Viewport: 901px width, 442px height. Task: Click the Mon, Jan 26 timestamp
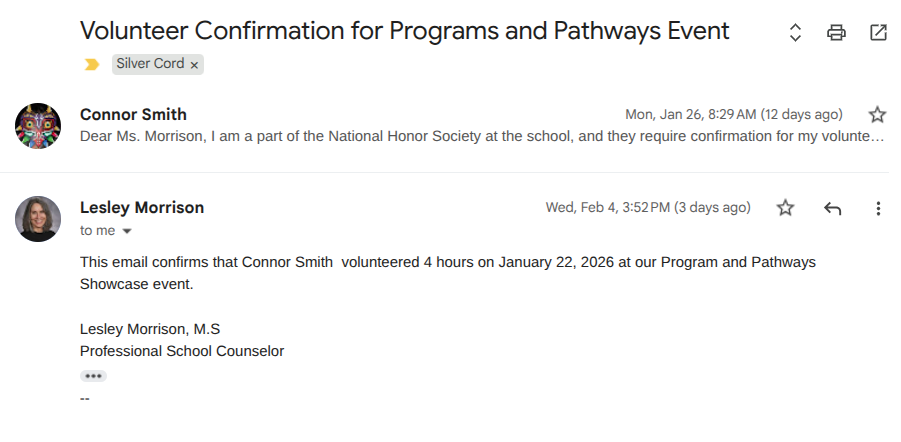(x=733, y=114)
